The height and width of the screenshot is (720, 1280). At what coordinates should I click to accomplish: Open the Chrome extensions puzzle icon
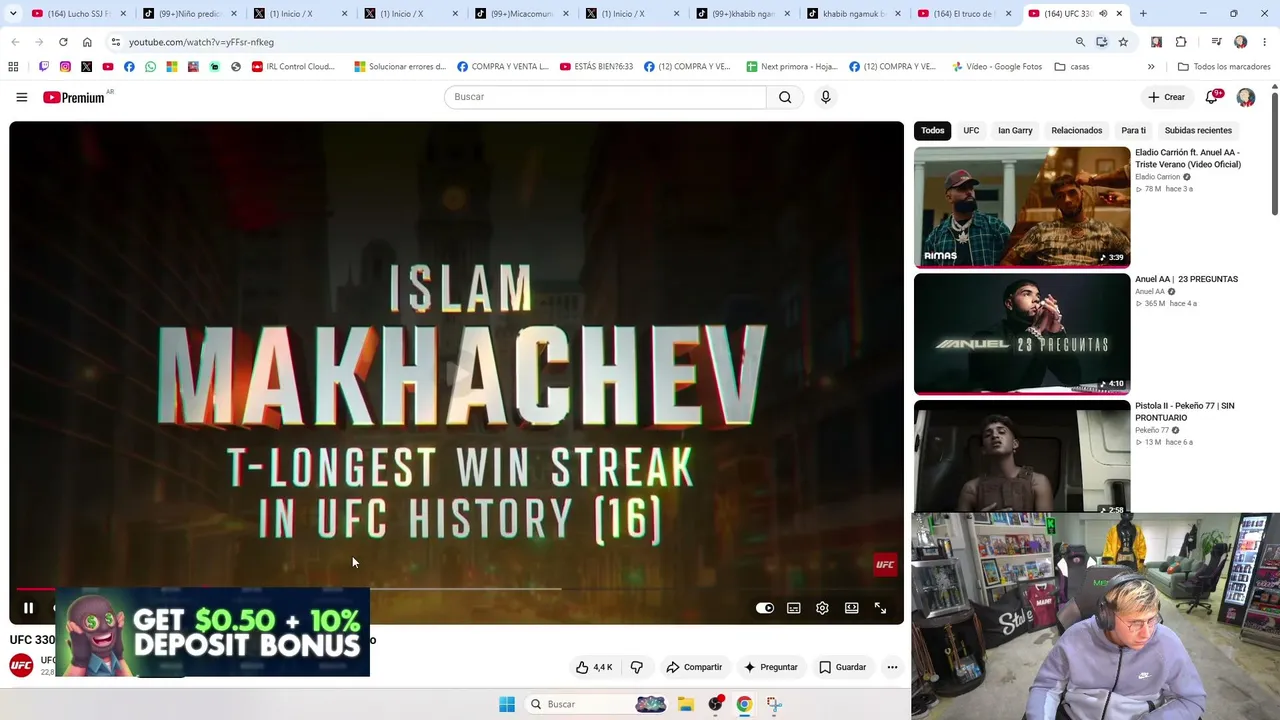click(1181, 42)
